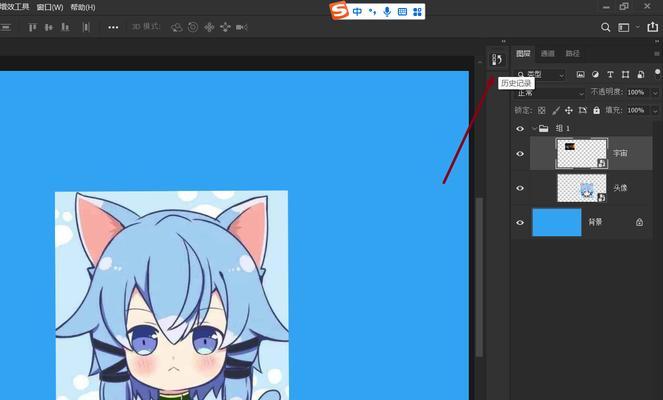Open the Sogou toolbox grid icon

417,12
